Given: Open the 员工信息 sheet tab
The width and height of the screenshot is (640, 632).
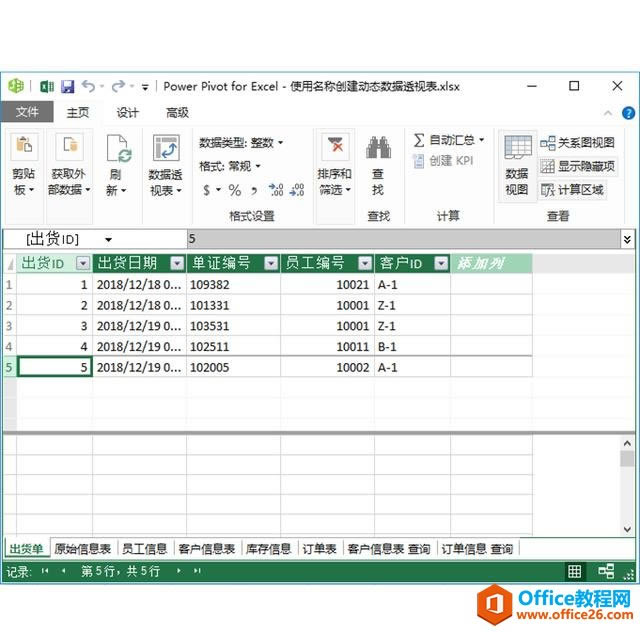Looking at the screenshot, I should coord(144,549).
